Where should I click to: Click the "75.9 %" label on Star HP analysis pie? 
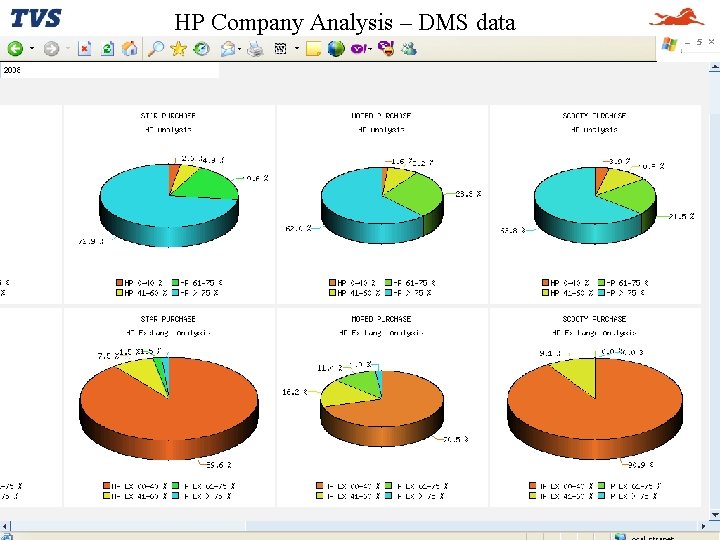pyautogui.click(x=91, y=241)
